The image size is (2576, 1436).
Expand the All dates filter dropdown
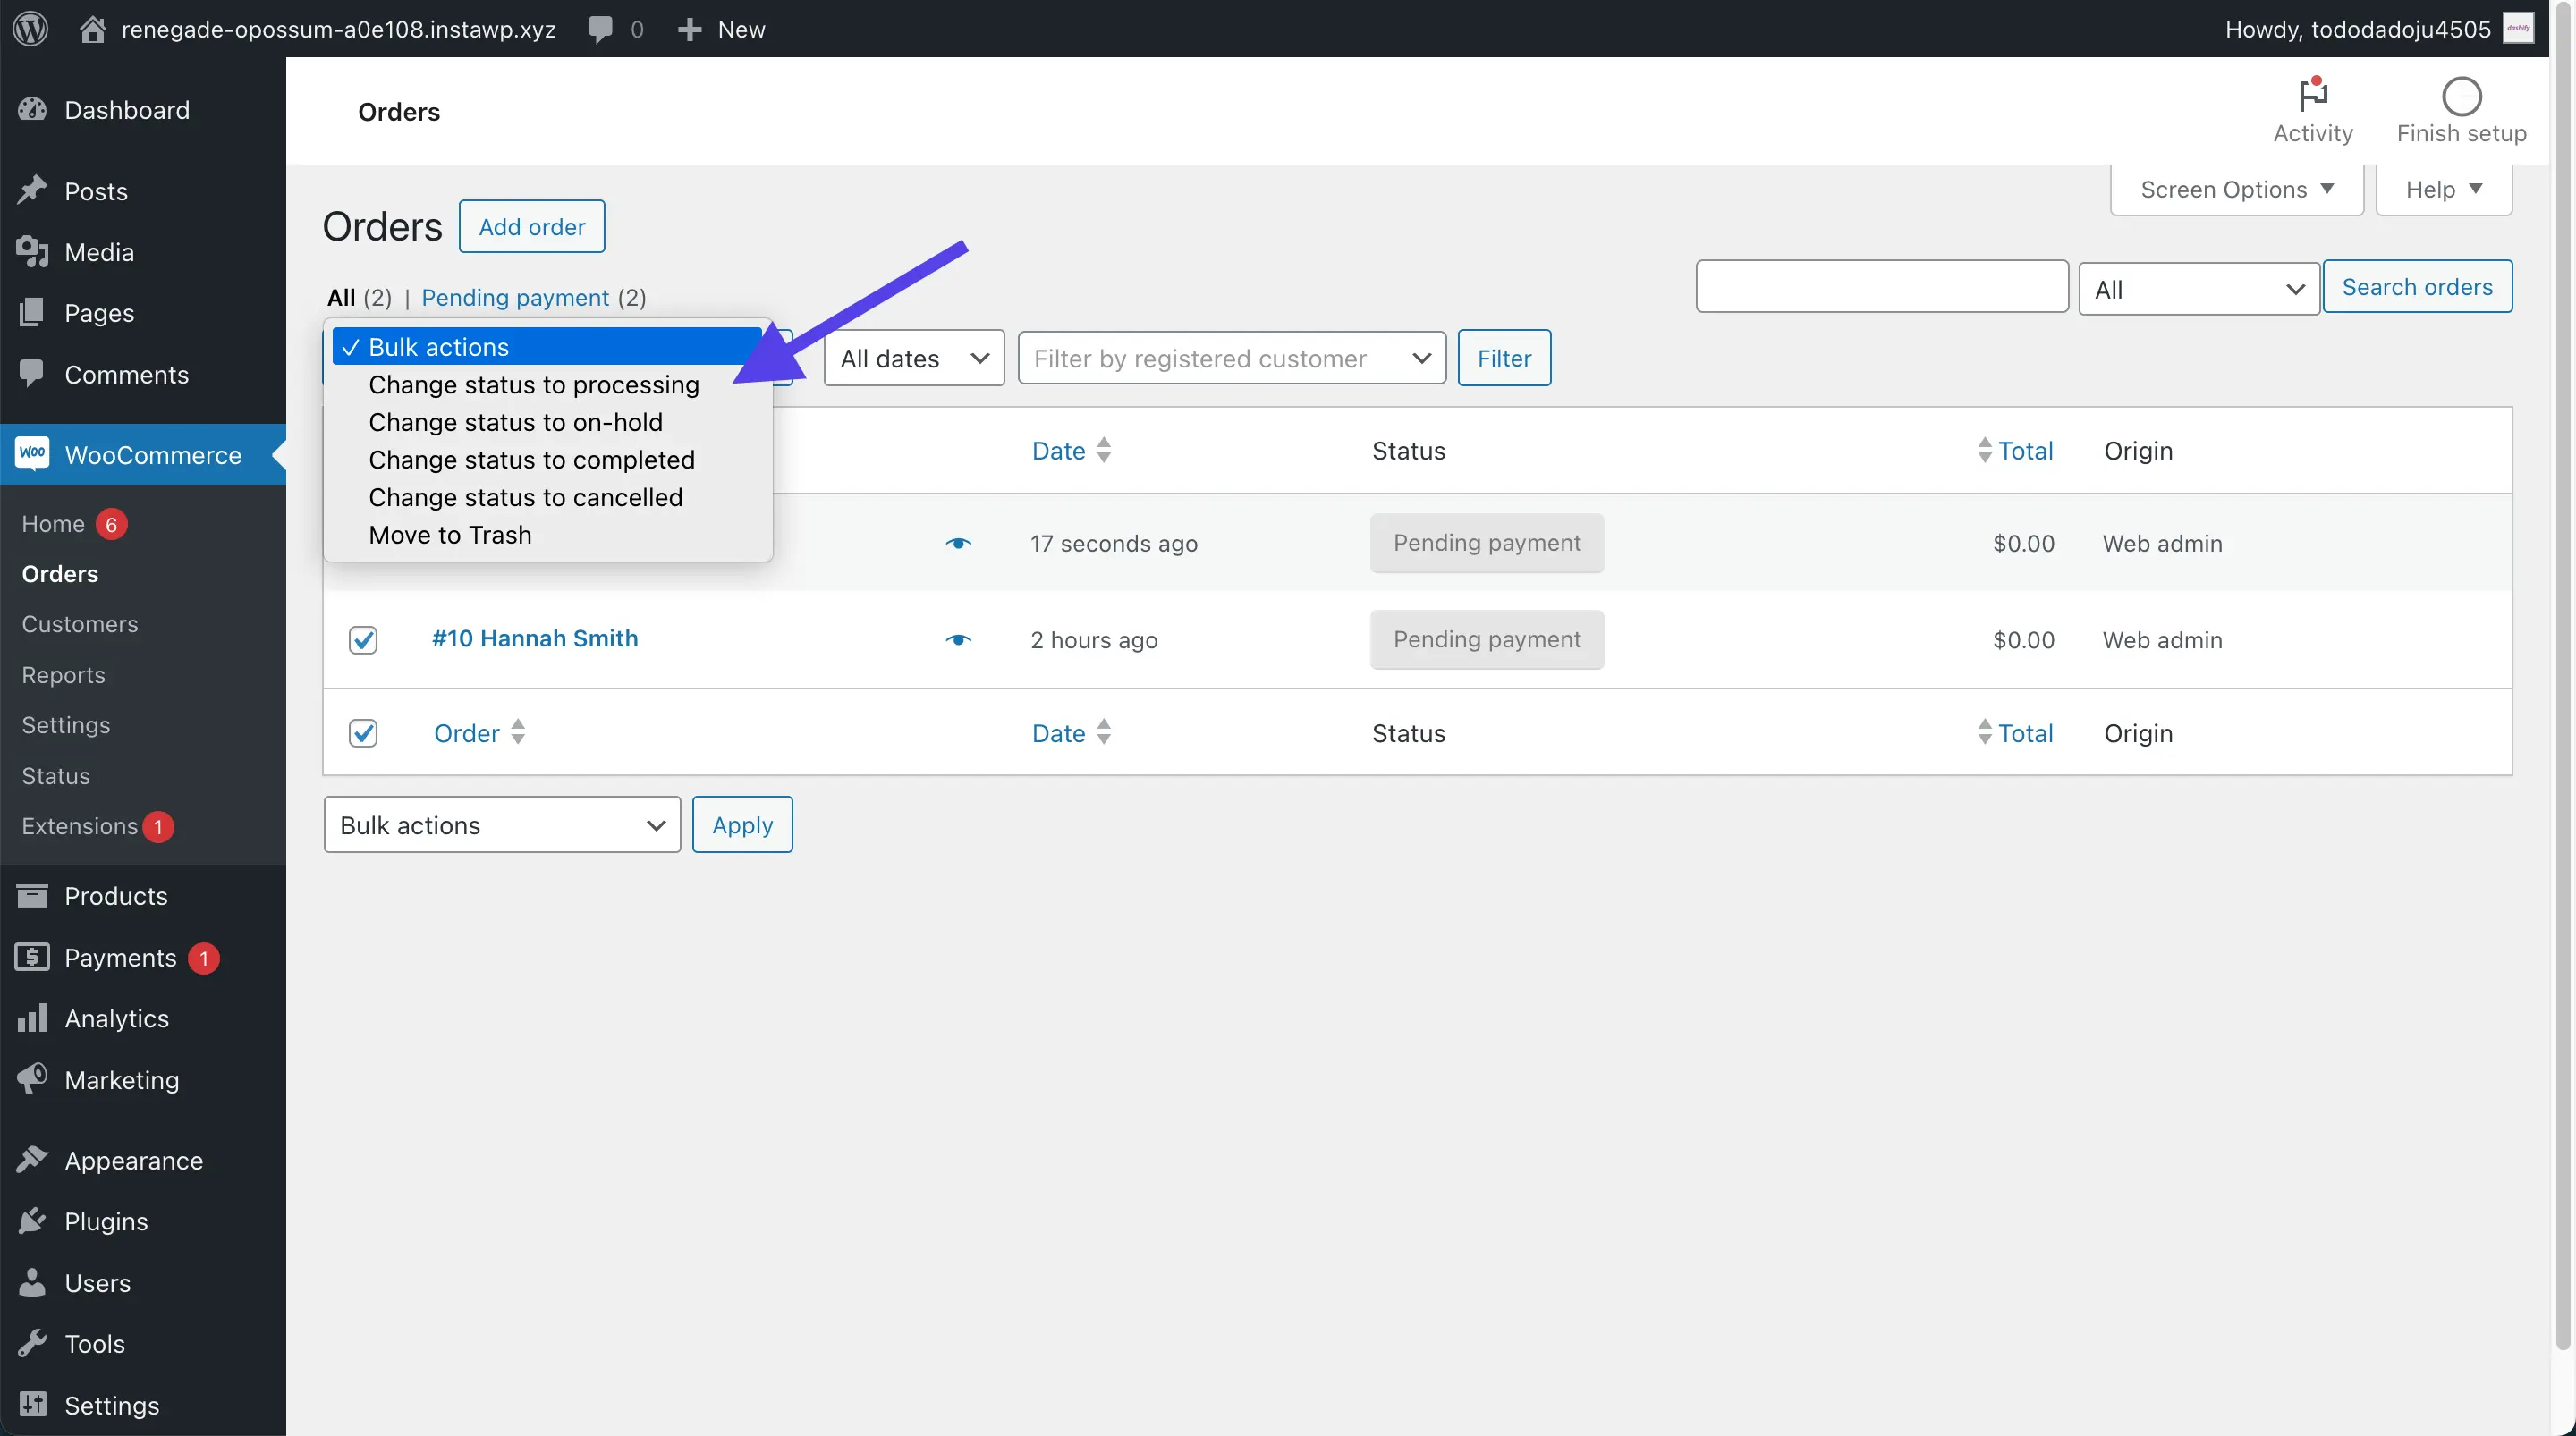pyautogui.click(x=912, y=356)
